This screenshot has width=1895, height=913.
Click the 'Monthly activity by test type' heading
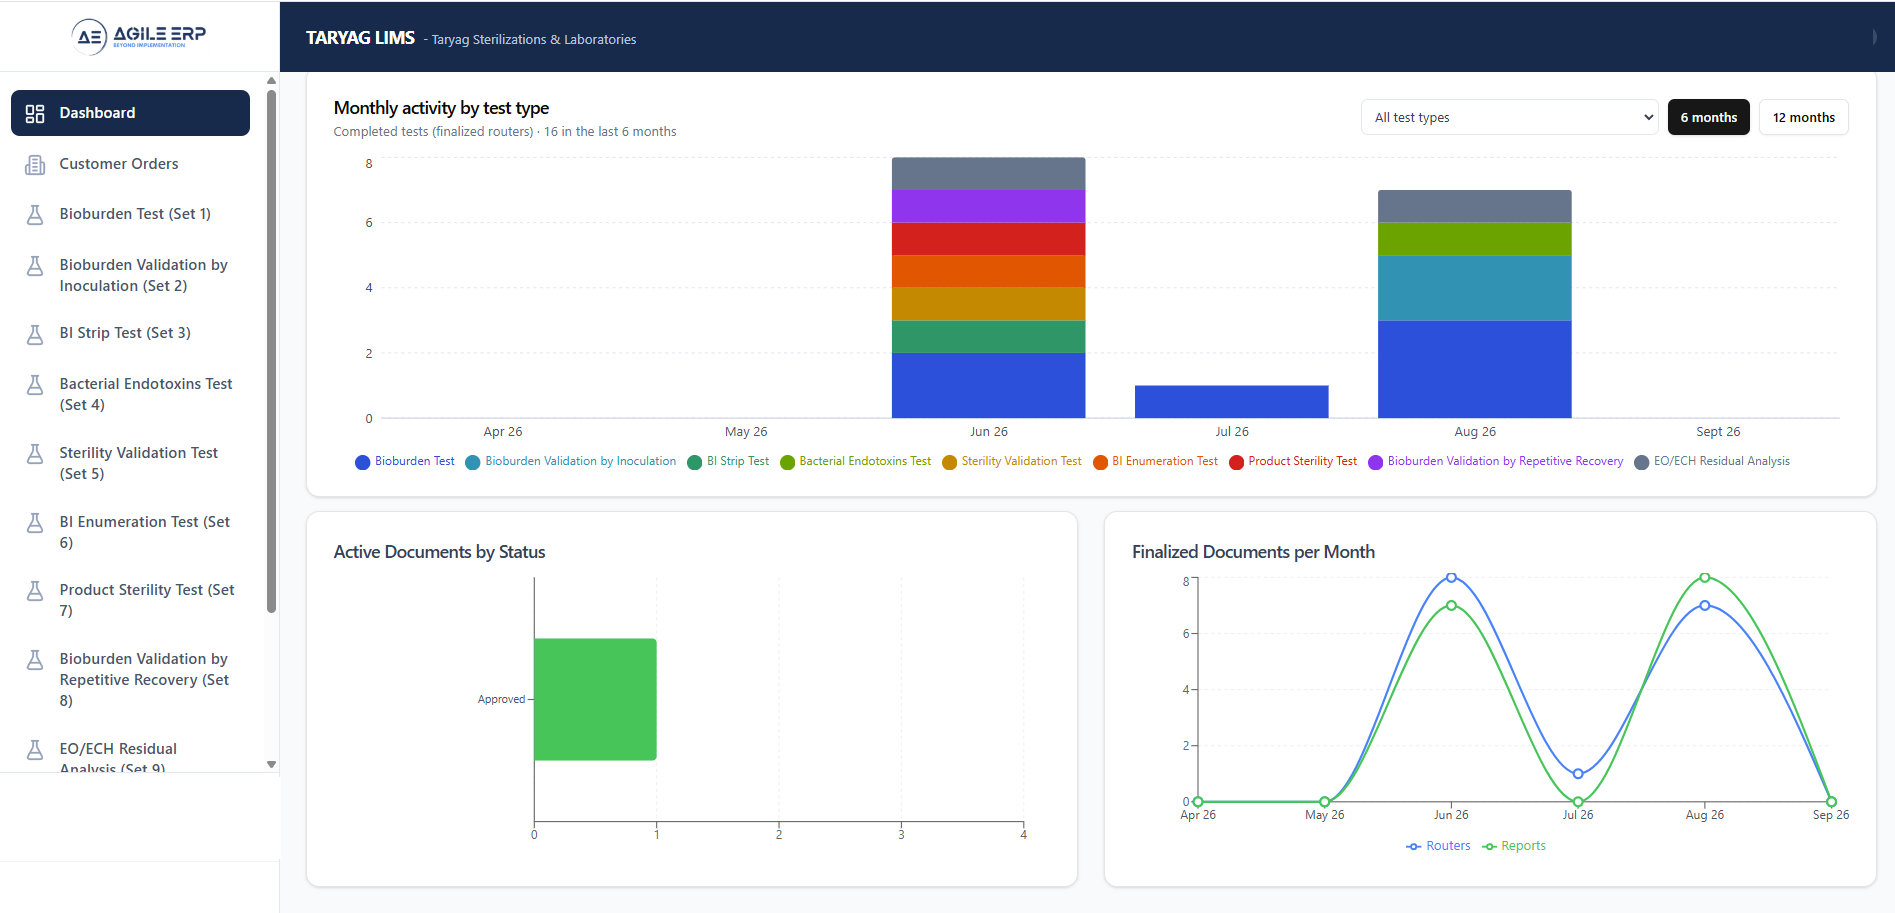click(x=441, y=108)
